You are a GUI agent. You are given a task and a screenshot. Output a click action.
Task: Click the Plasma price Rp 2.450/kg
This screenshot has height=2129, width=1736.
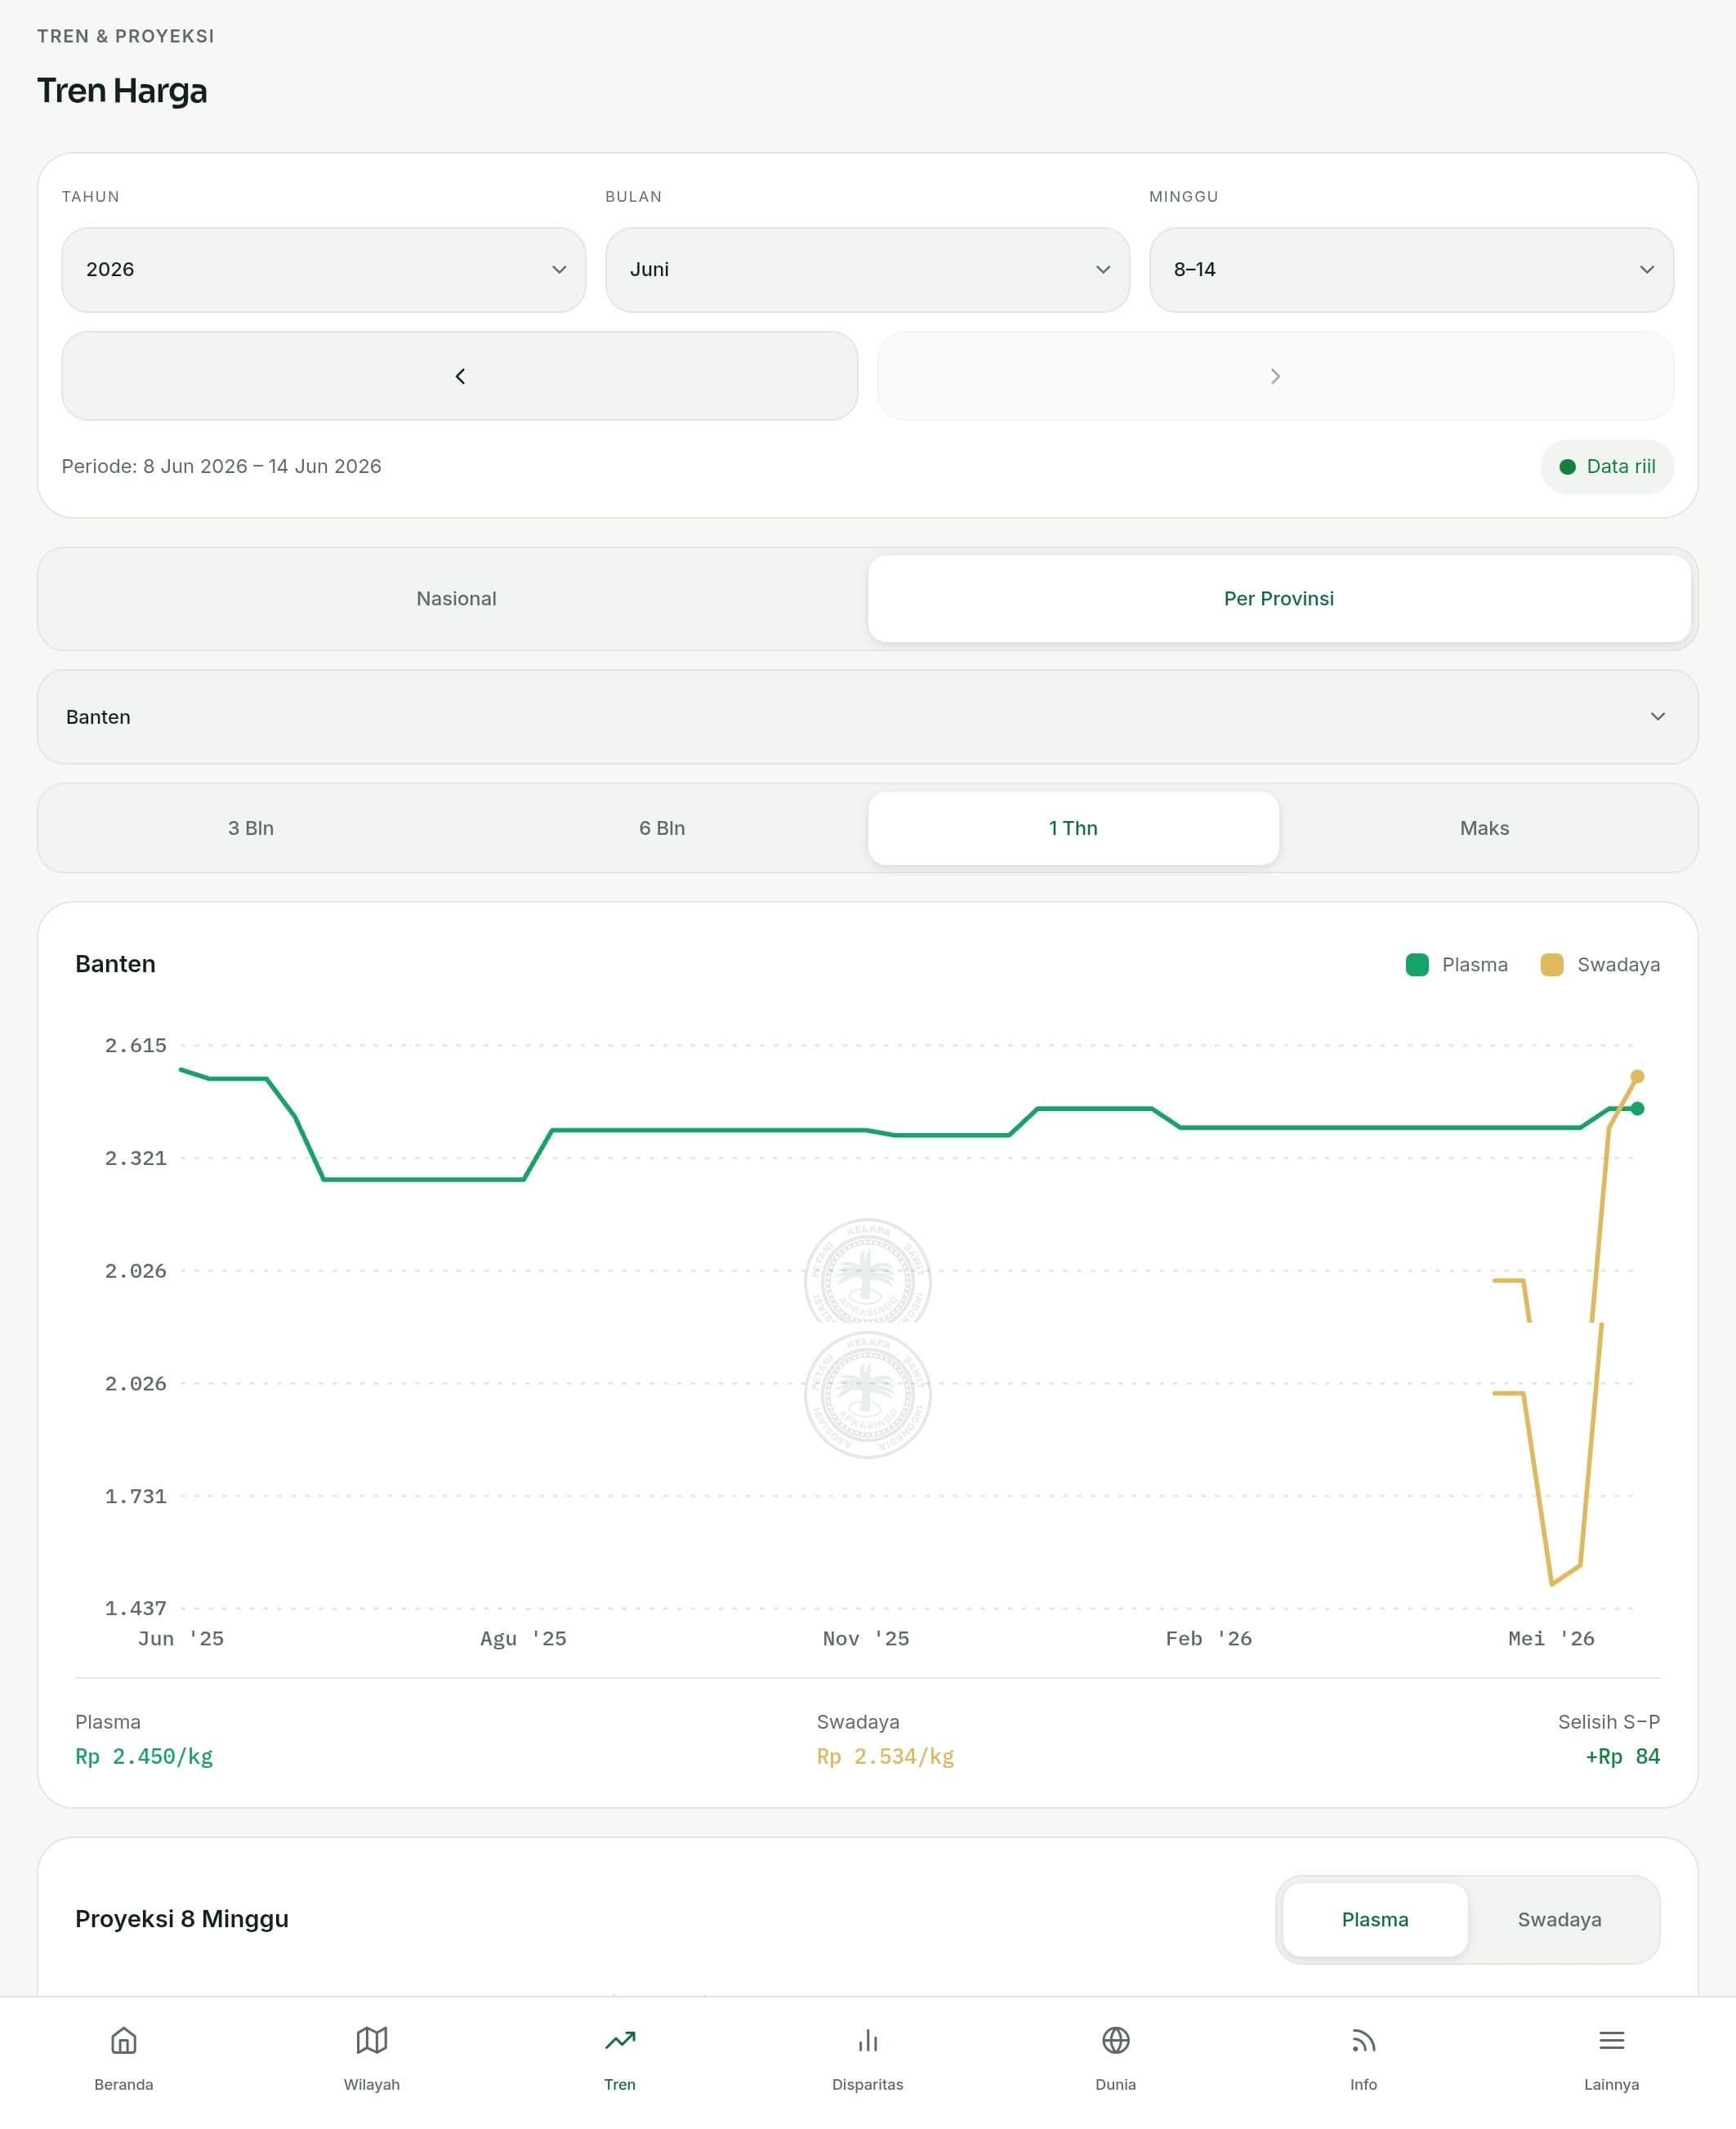click(144, 1756)
